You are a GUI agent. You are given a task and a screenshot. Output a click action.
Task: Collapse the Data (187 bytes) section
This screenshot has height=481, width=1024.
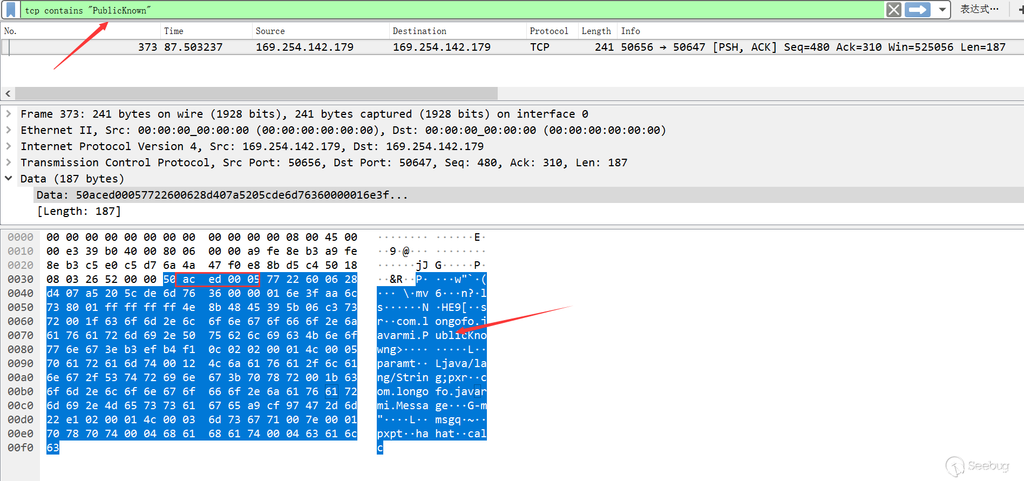10,178
